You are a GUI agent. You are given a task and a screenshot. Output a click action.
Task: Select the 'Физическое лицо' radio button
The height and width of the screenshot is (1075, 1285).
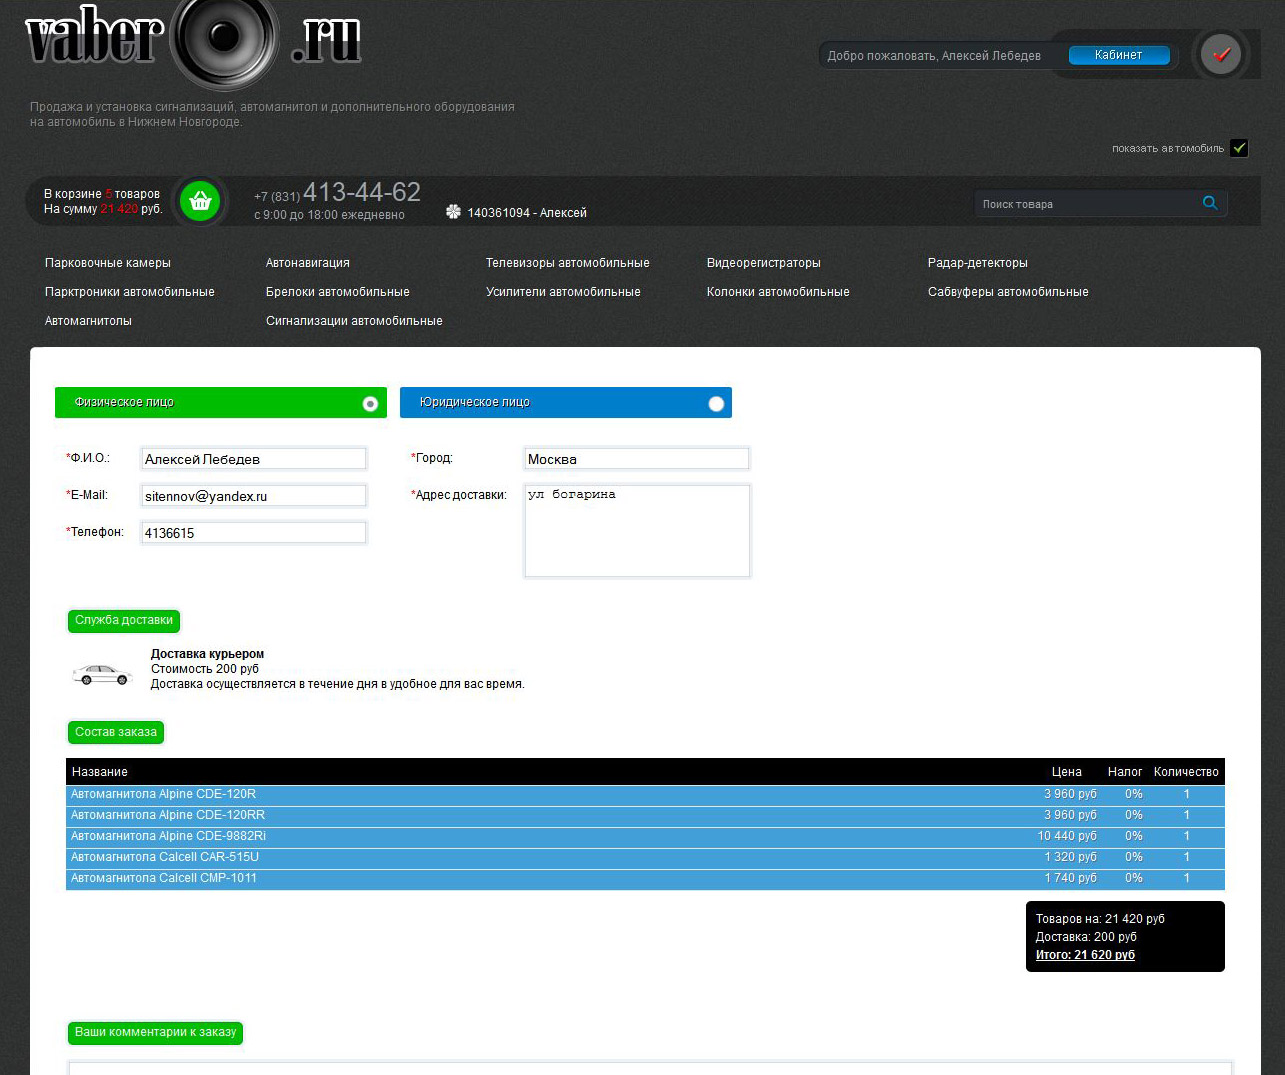coord(370,404)
